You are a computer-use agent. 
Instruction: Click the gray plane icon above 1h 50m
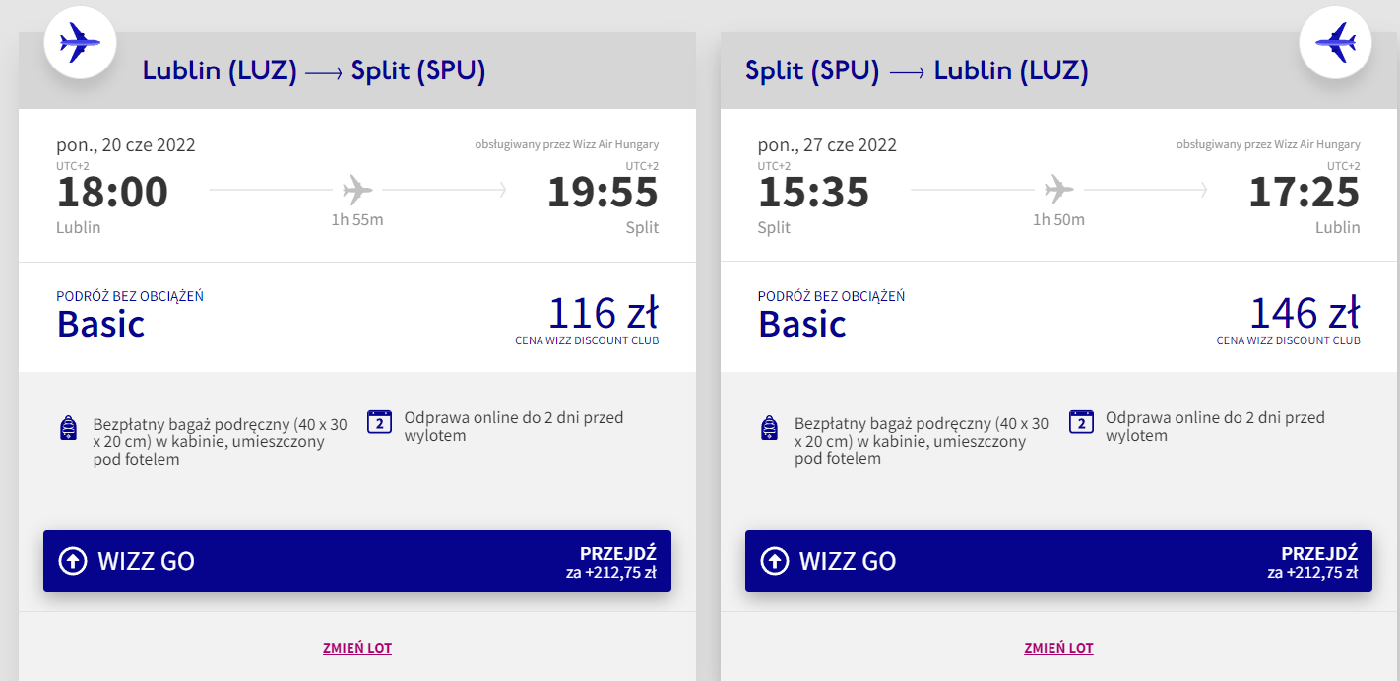(x=1058, y=188)
